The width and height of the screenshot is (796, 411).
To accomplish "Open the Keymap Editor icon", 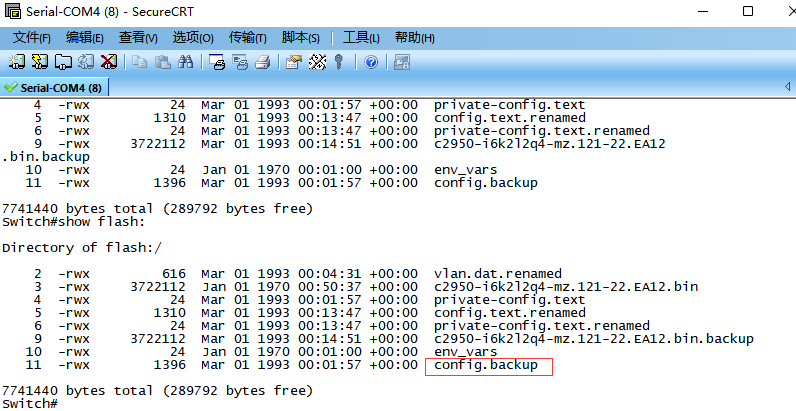I will pyautogui.click(x=317, y=62).
